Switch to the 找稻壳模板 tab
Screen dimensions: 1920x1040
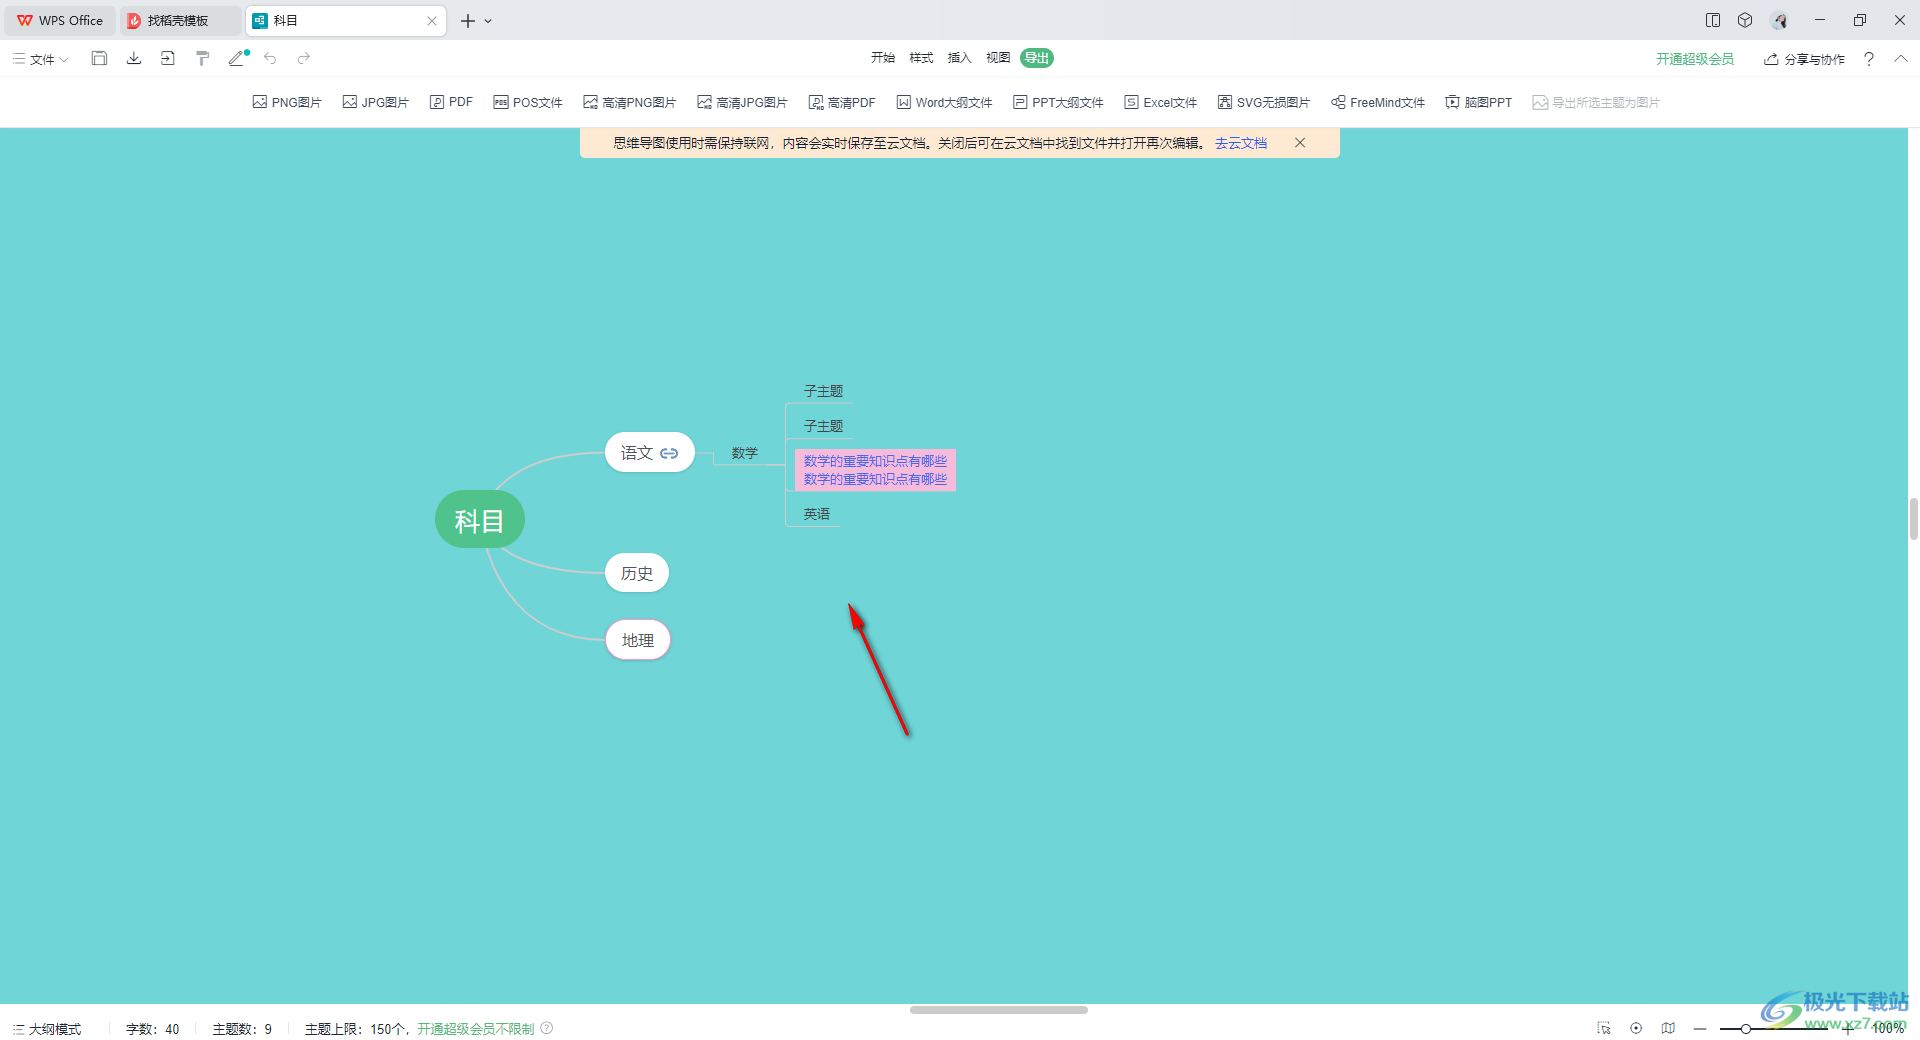(x=180, y=20)
